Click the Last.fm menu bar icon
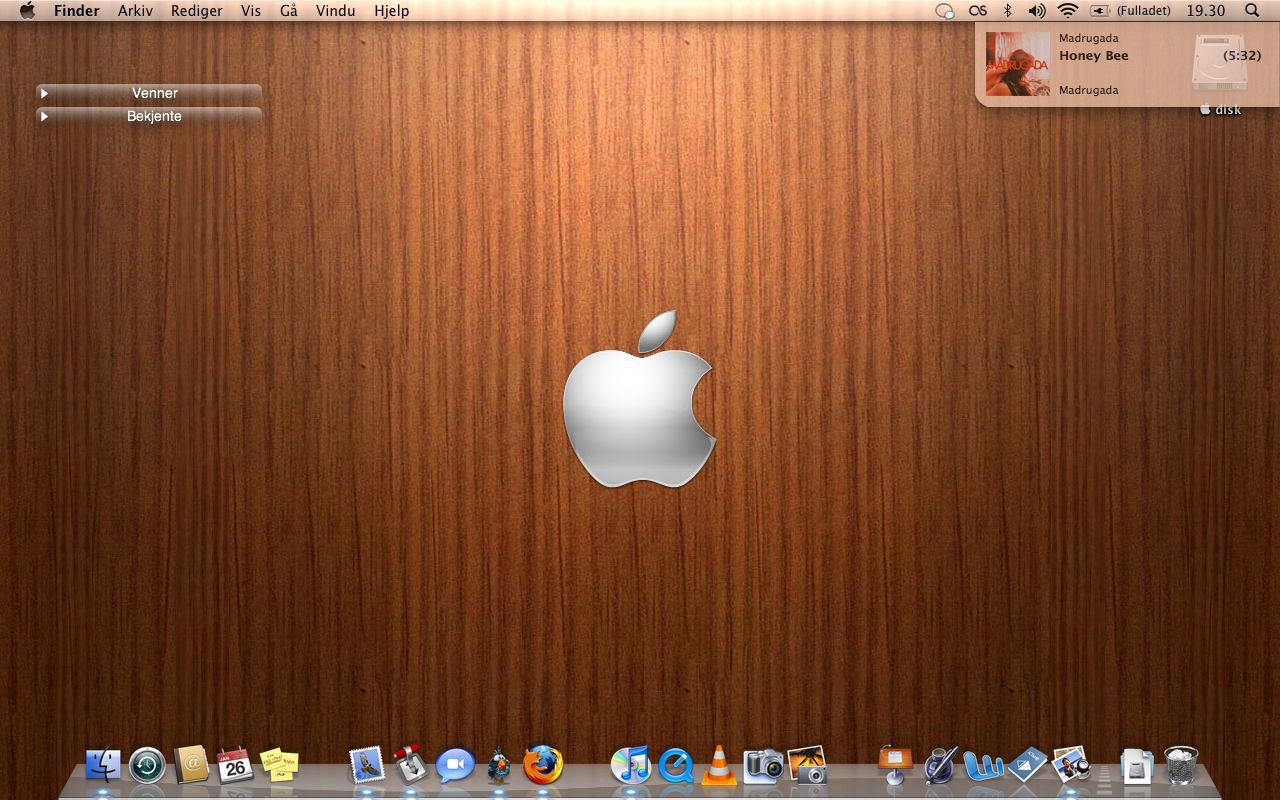Image resolution: width=1280 pixels, height=800 pixels. tap(979, 11)
